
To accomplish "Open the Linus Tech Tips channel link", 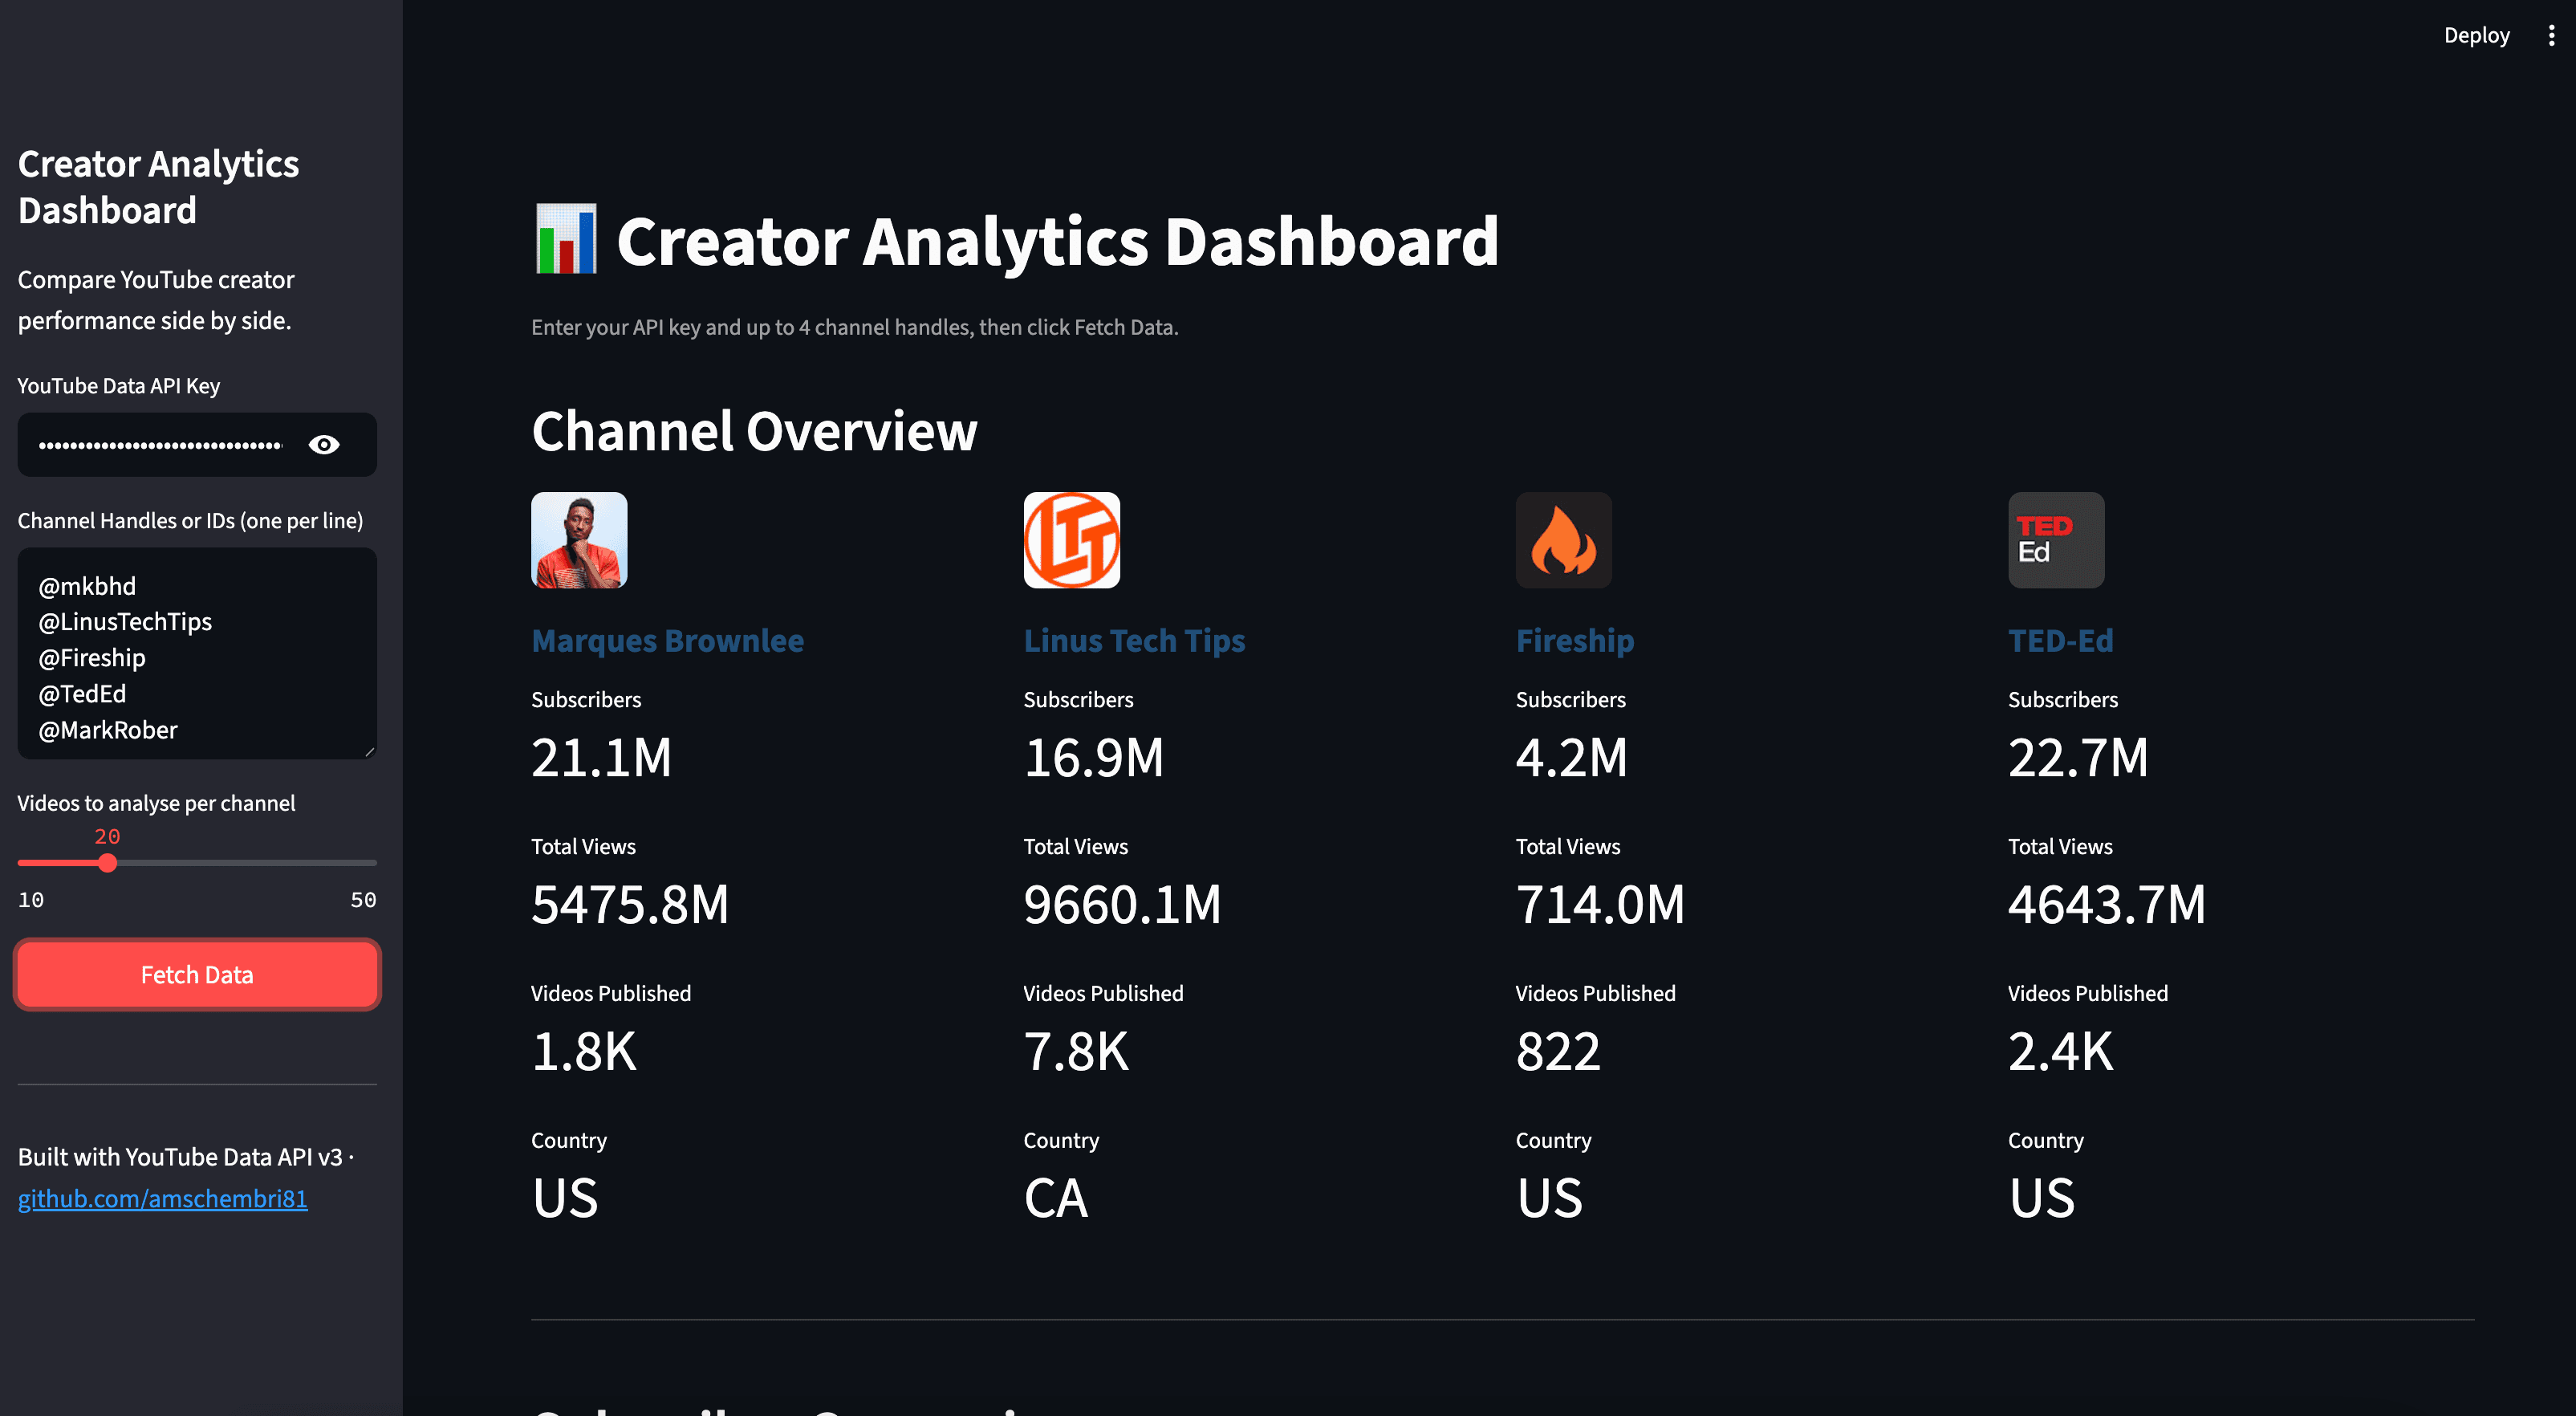I will [1134, 641].
